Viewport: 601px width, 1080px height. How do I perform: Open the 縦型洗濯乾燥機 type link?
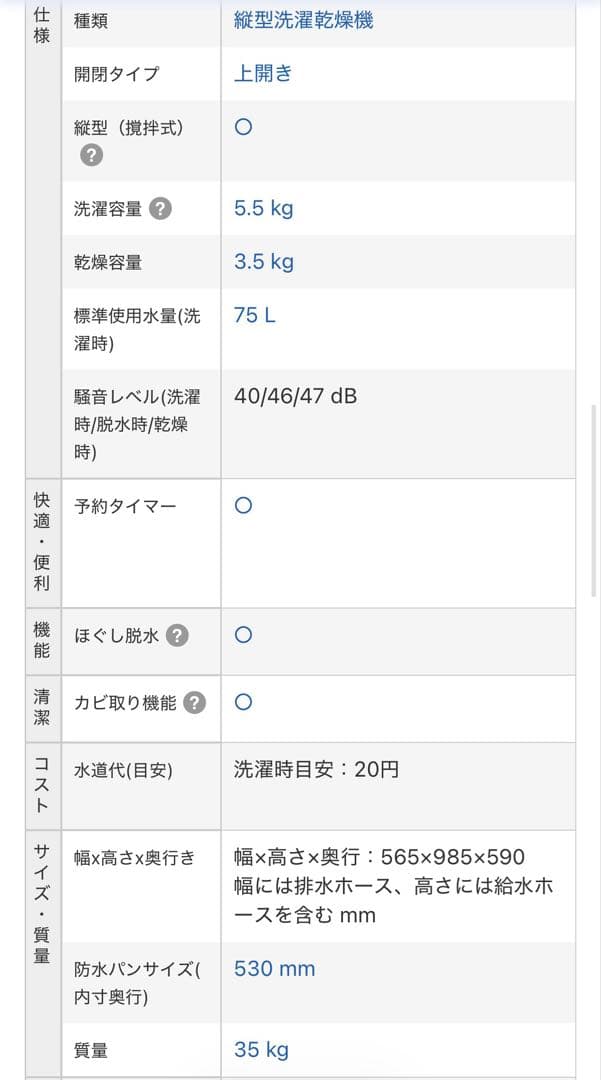pos(301,20)
